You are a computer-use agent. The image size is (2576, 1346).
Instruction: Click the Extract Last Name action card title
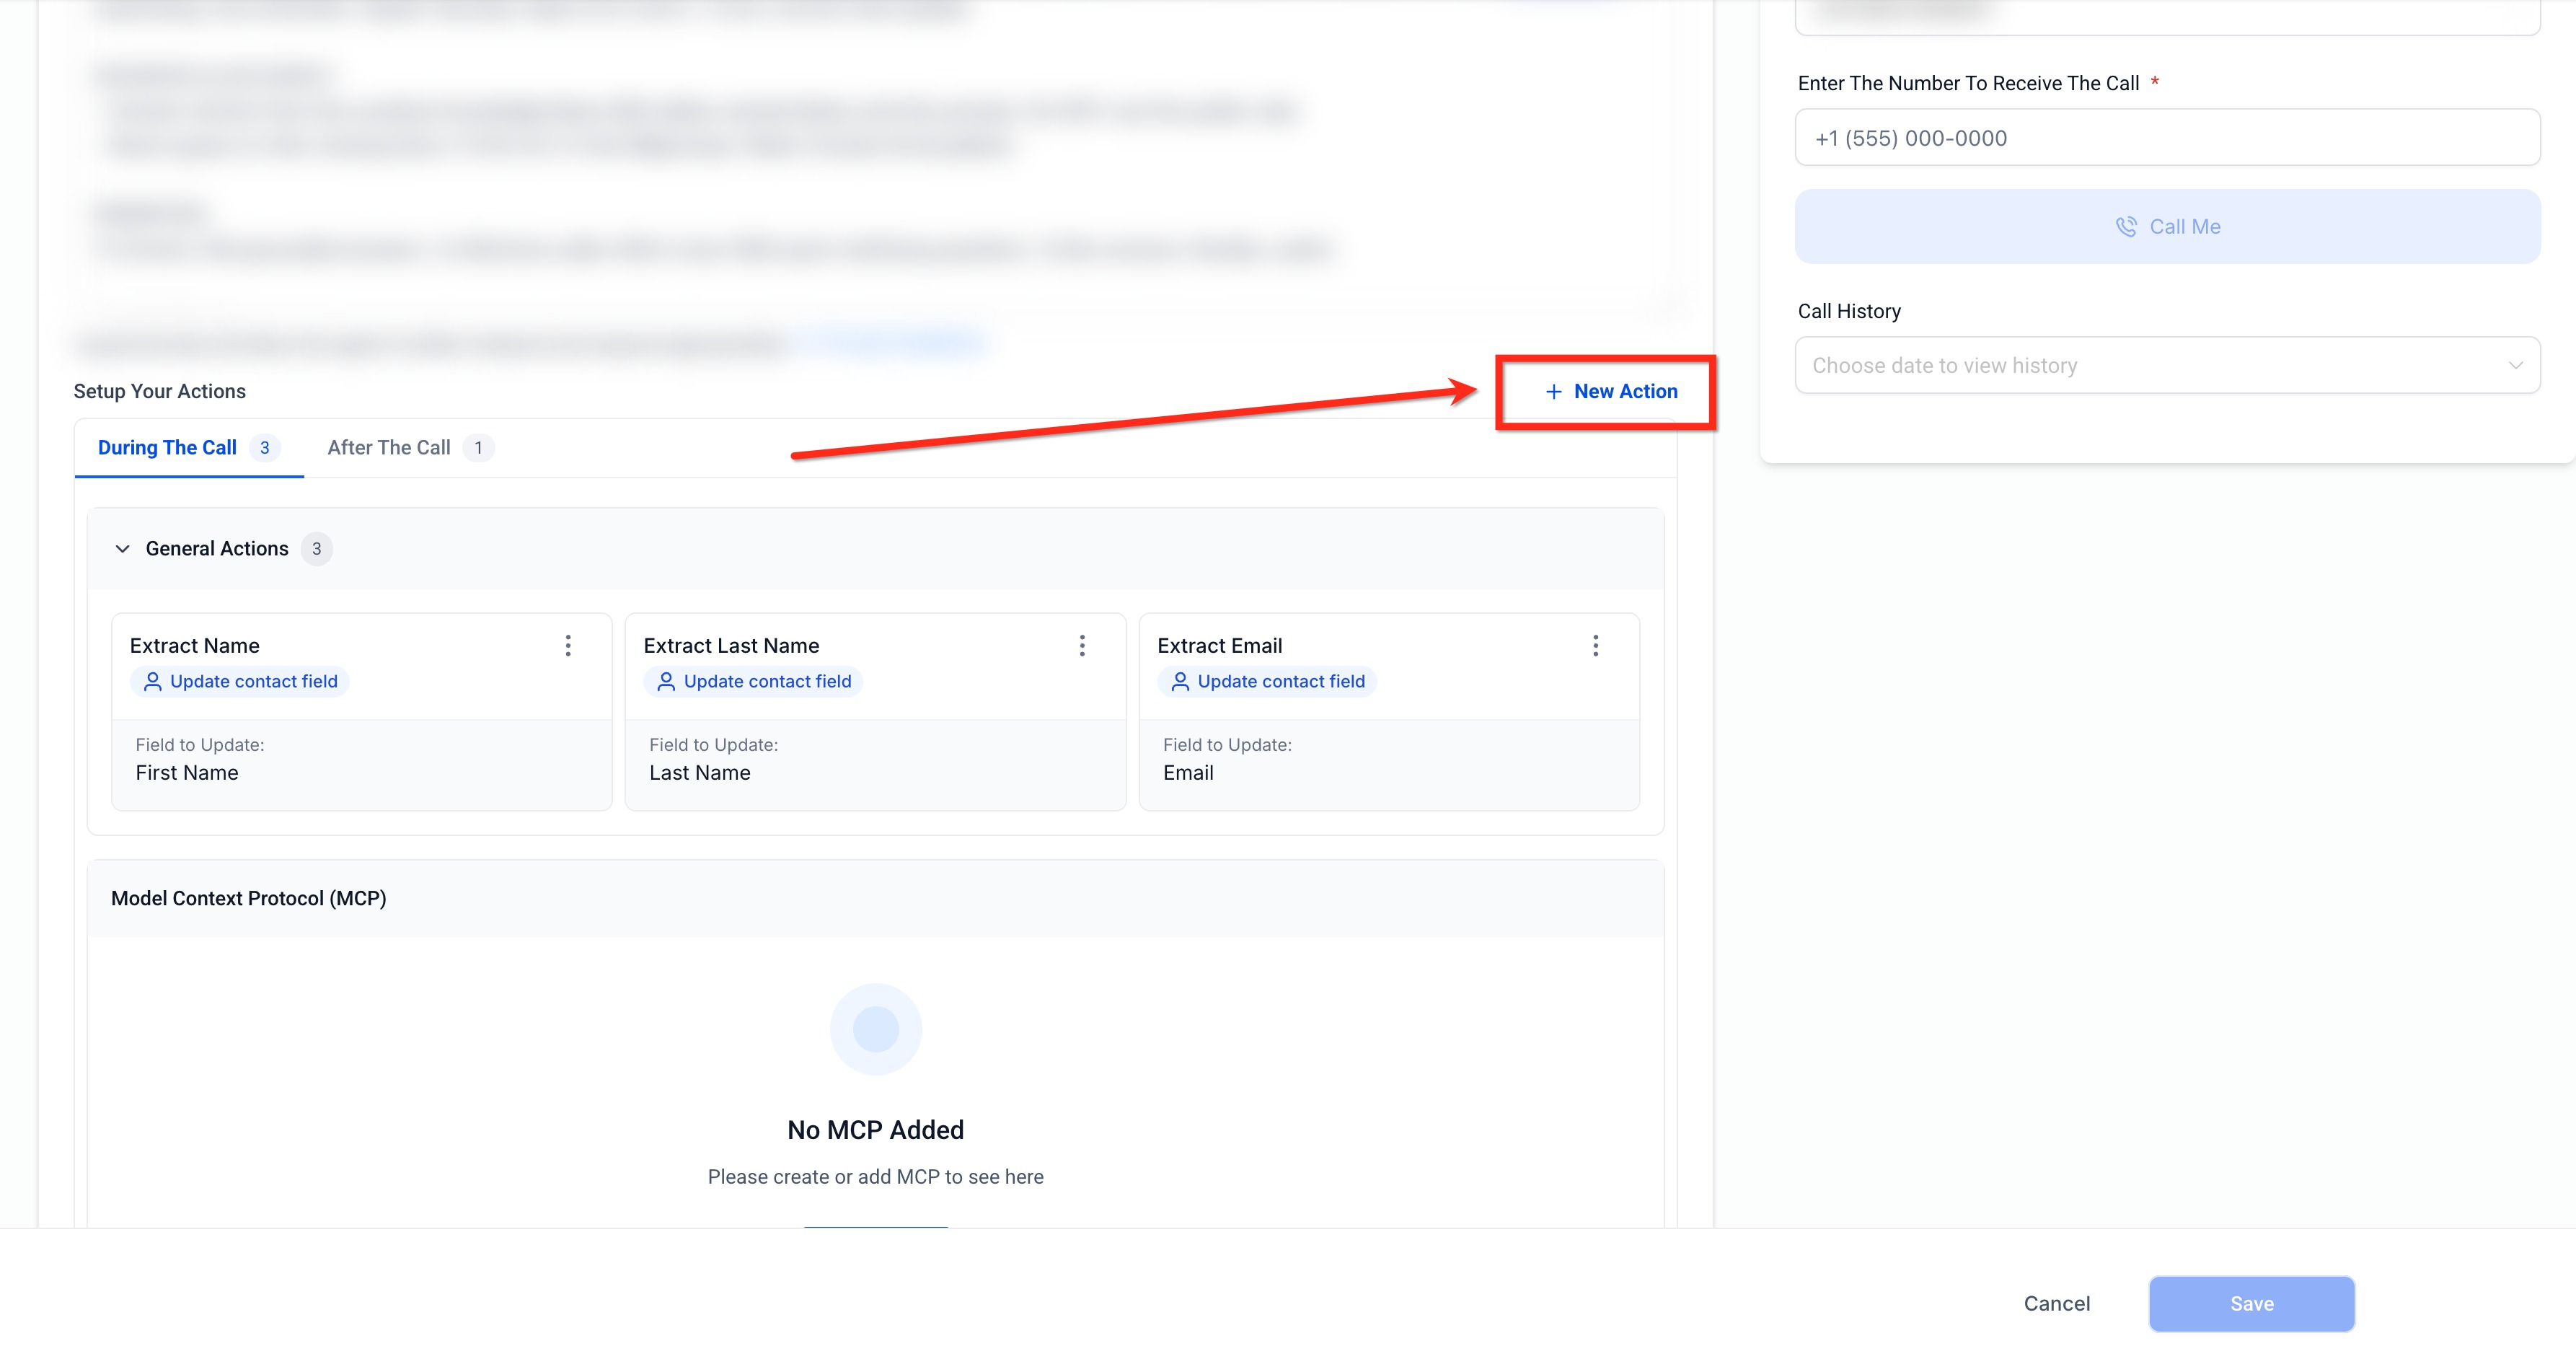(x=731, y=645)
